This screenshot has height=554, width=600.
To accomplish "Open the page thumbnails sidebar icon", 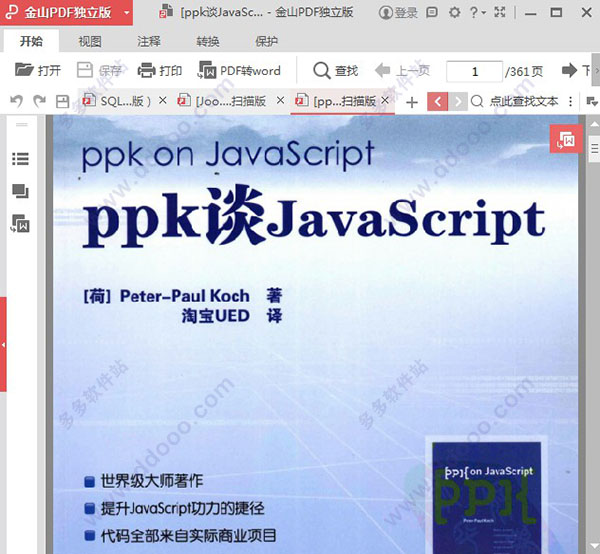I will click(x=21, y=191).
